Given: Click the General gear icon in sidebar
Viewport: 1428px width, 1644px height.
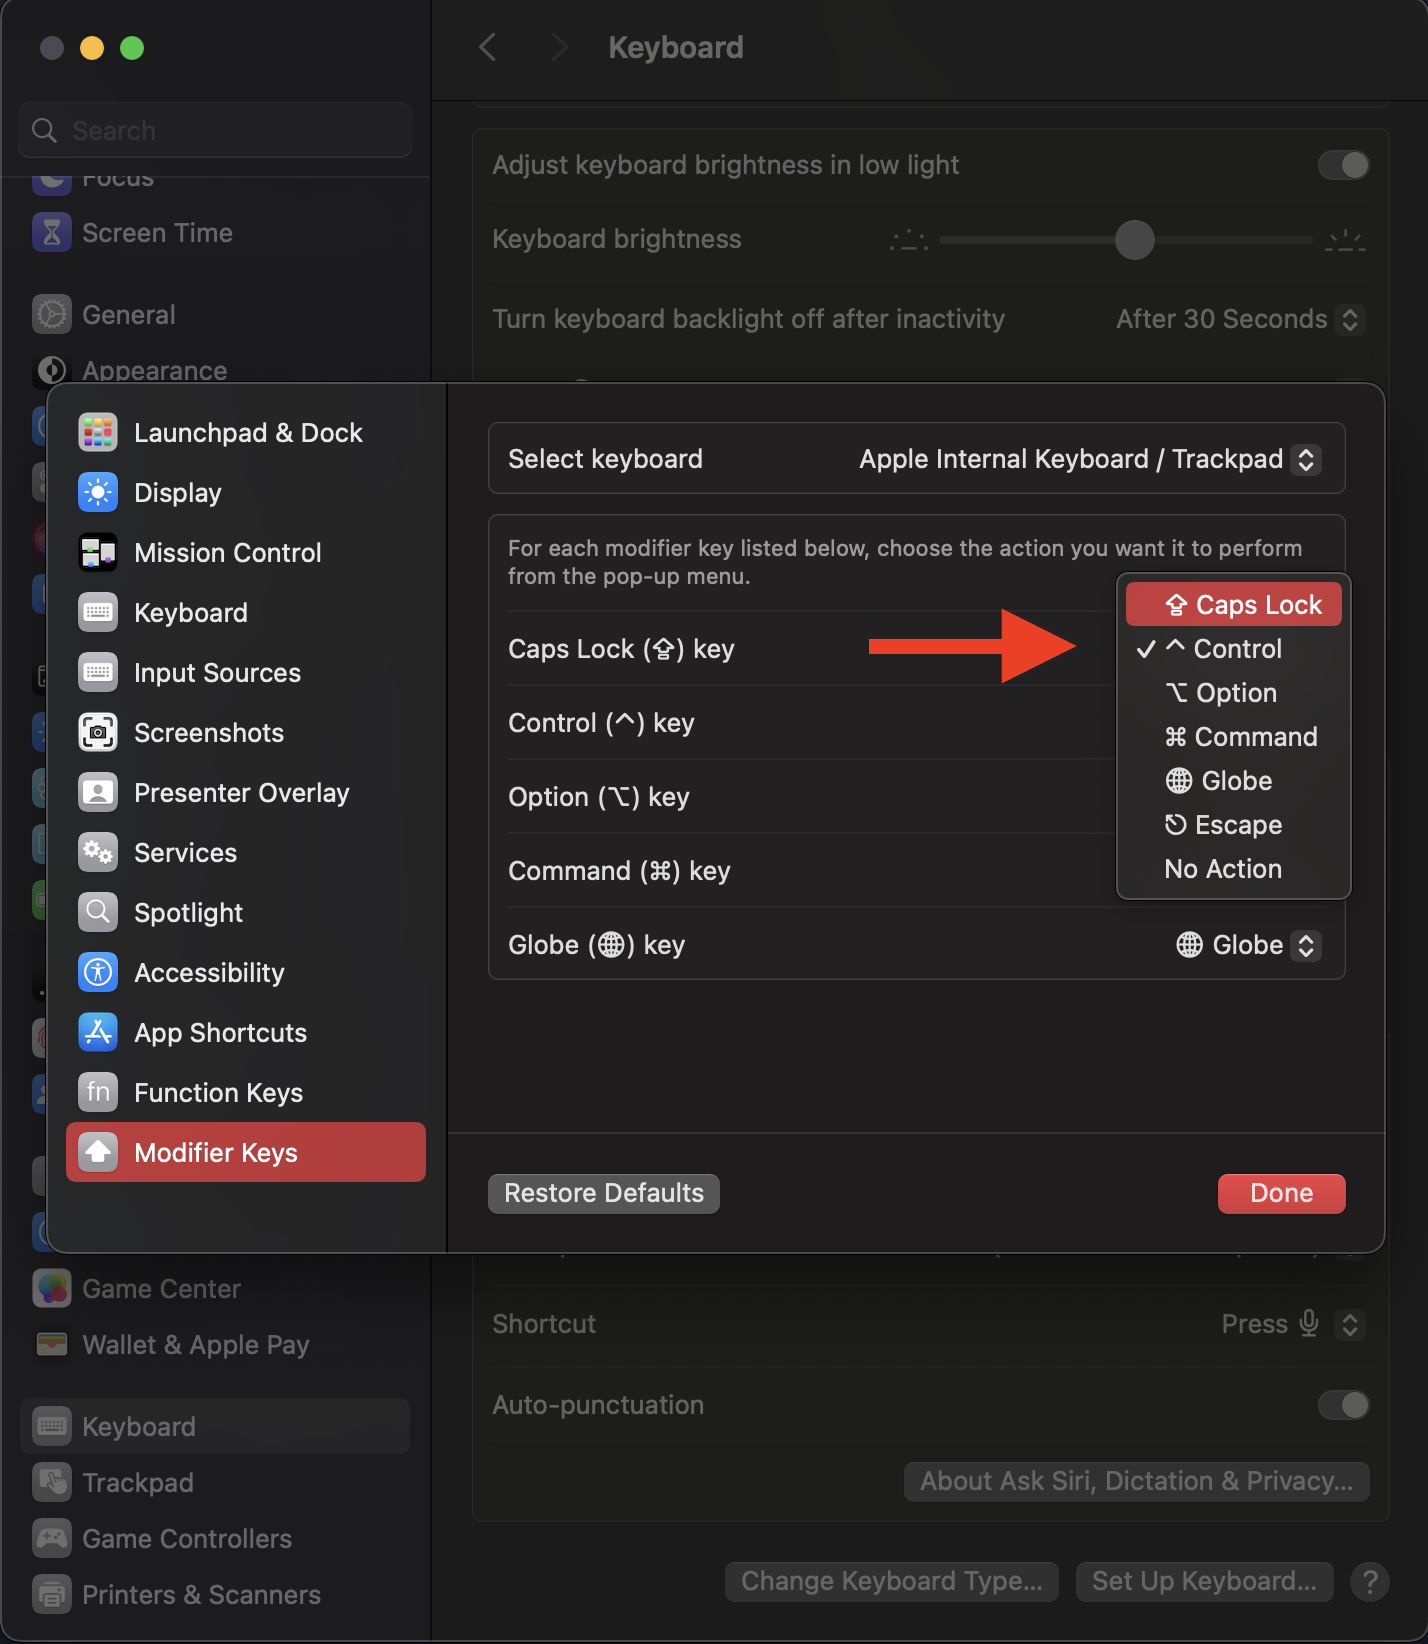Looking at the screenshot, I should [x=52, y=315].
